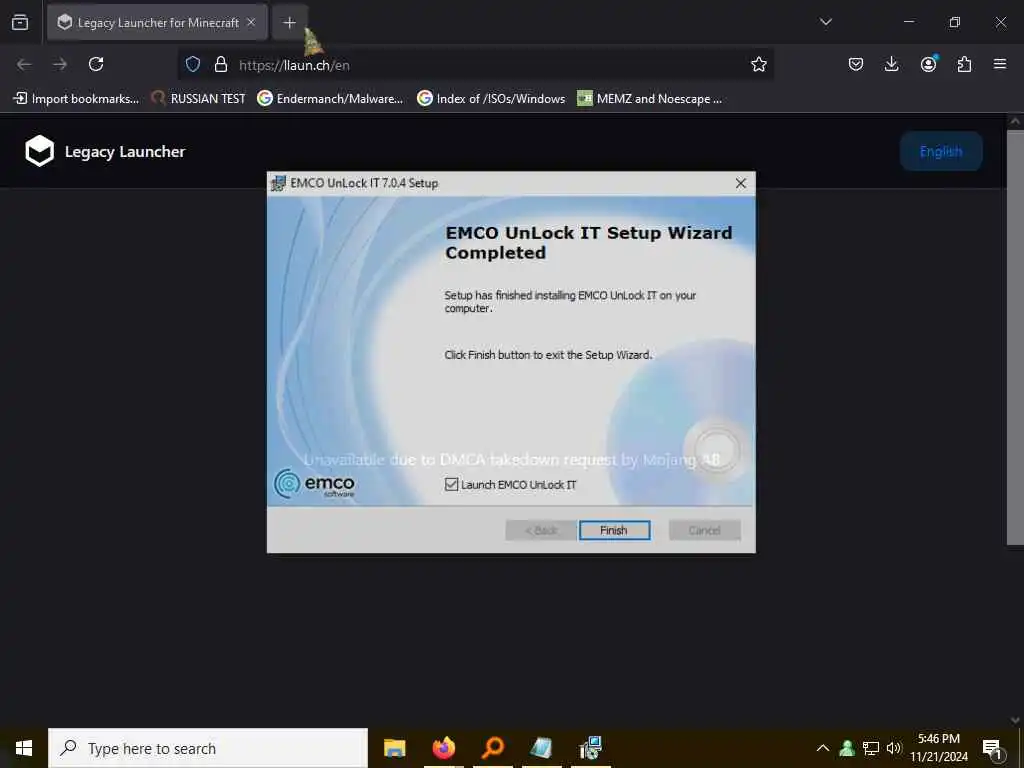This screenshot has width=1024, height=768.
Task: Click the disabled Back button in setup
Action: click(x=541, y=530)
